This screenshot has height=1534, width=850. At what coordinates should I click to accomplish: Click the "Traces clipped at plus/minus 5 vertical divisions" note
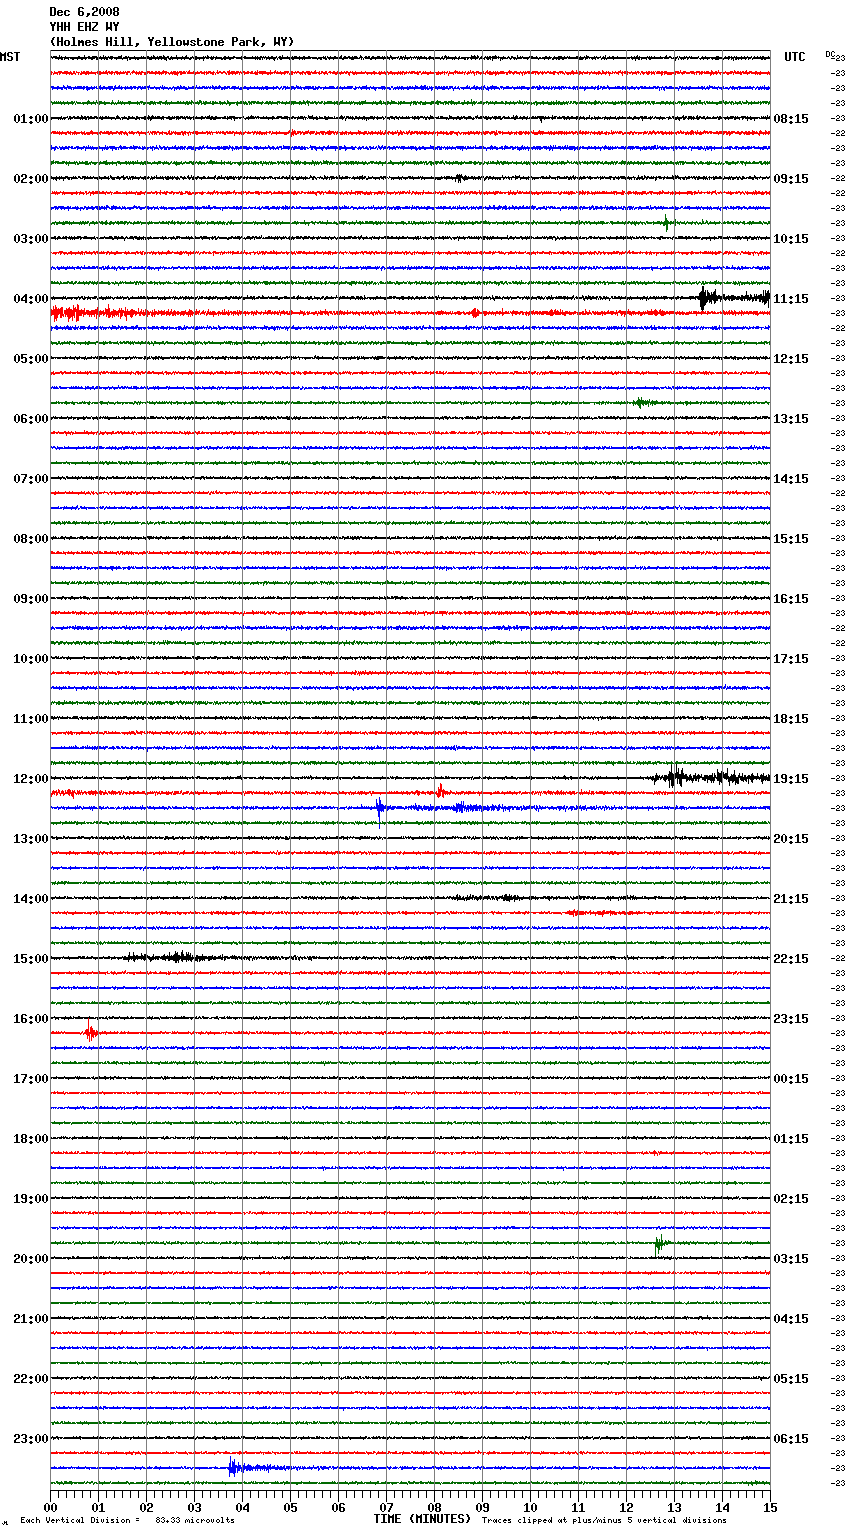coord(604,1521)
